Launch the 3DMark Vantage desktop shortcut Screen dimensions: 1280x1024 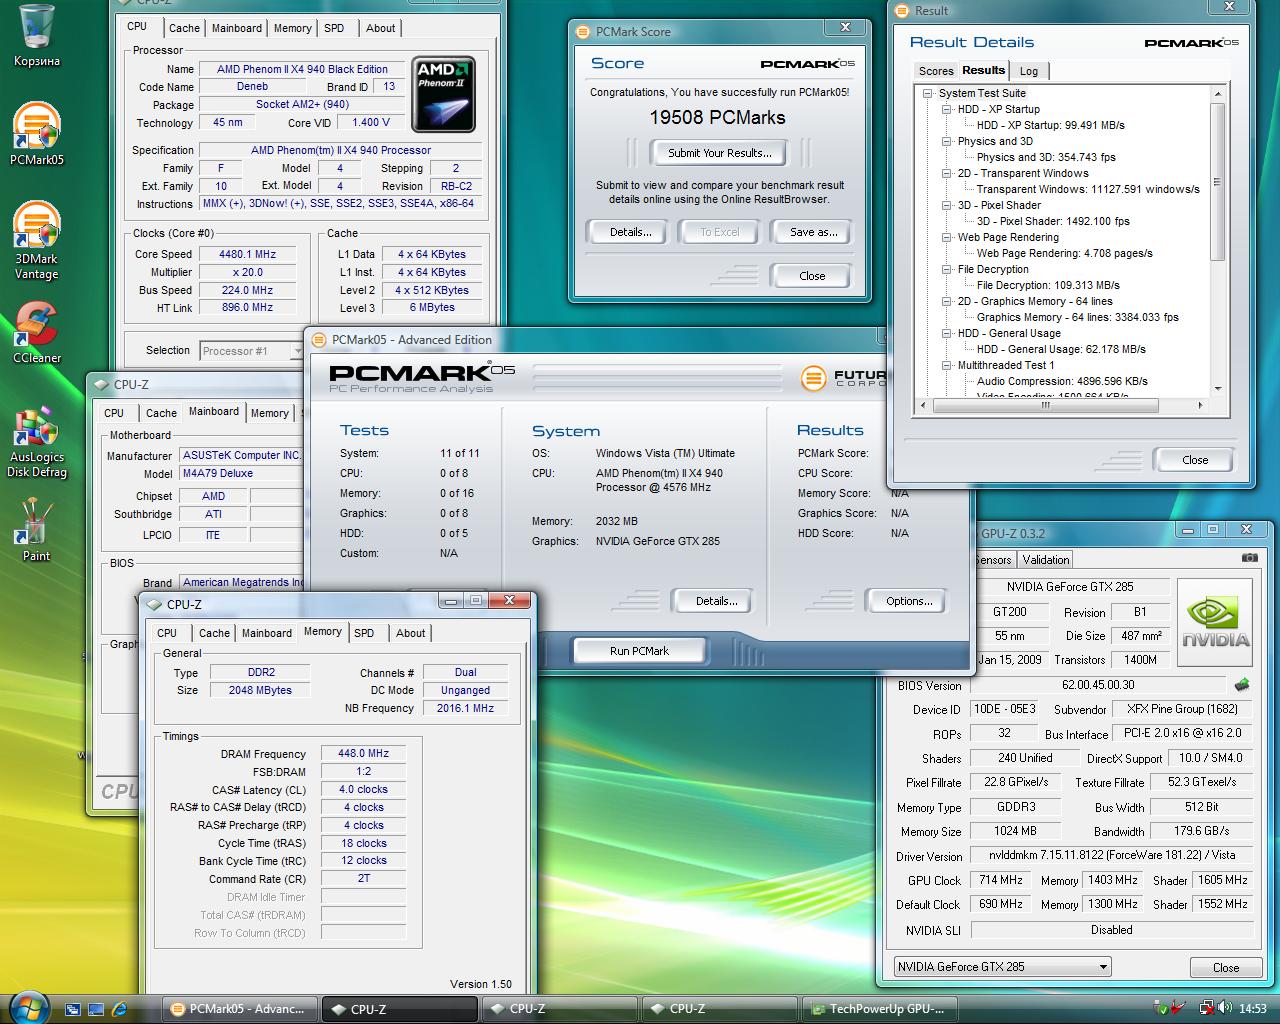pos(36,240)
